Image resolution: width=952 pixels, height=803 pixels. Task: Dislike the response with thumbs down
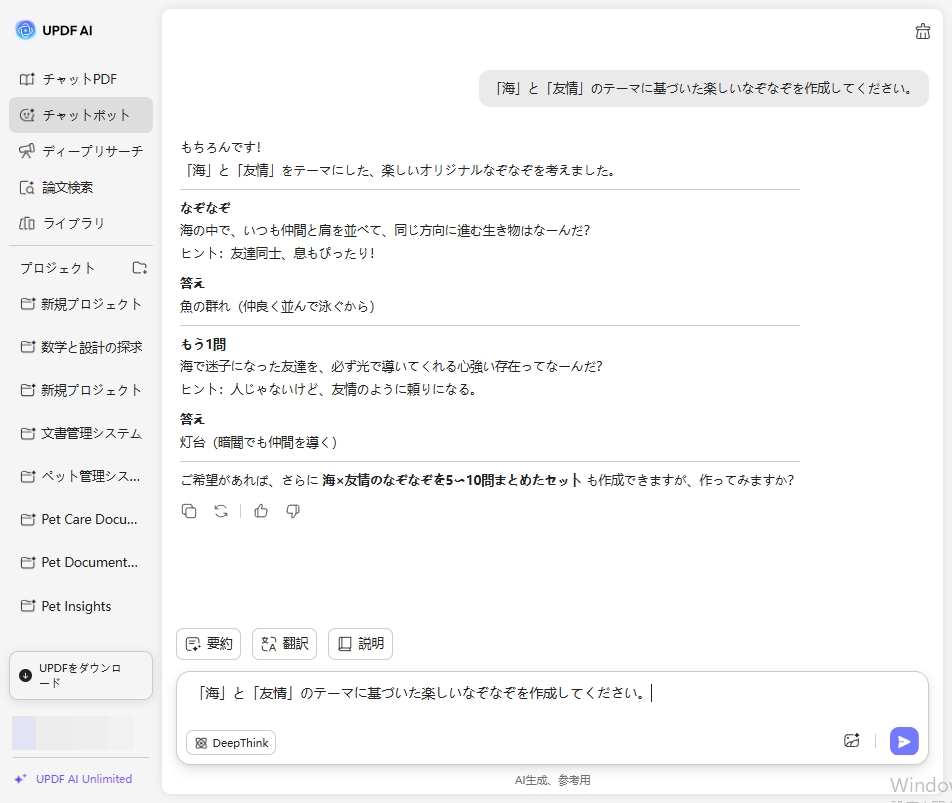pos(293,511)
